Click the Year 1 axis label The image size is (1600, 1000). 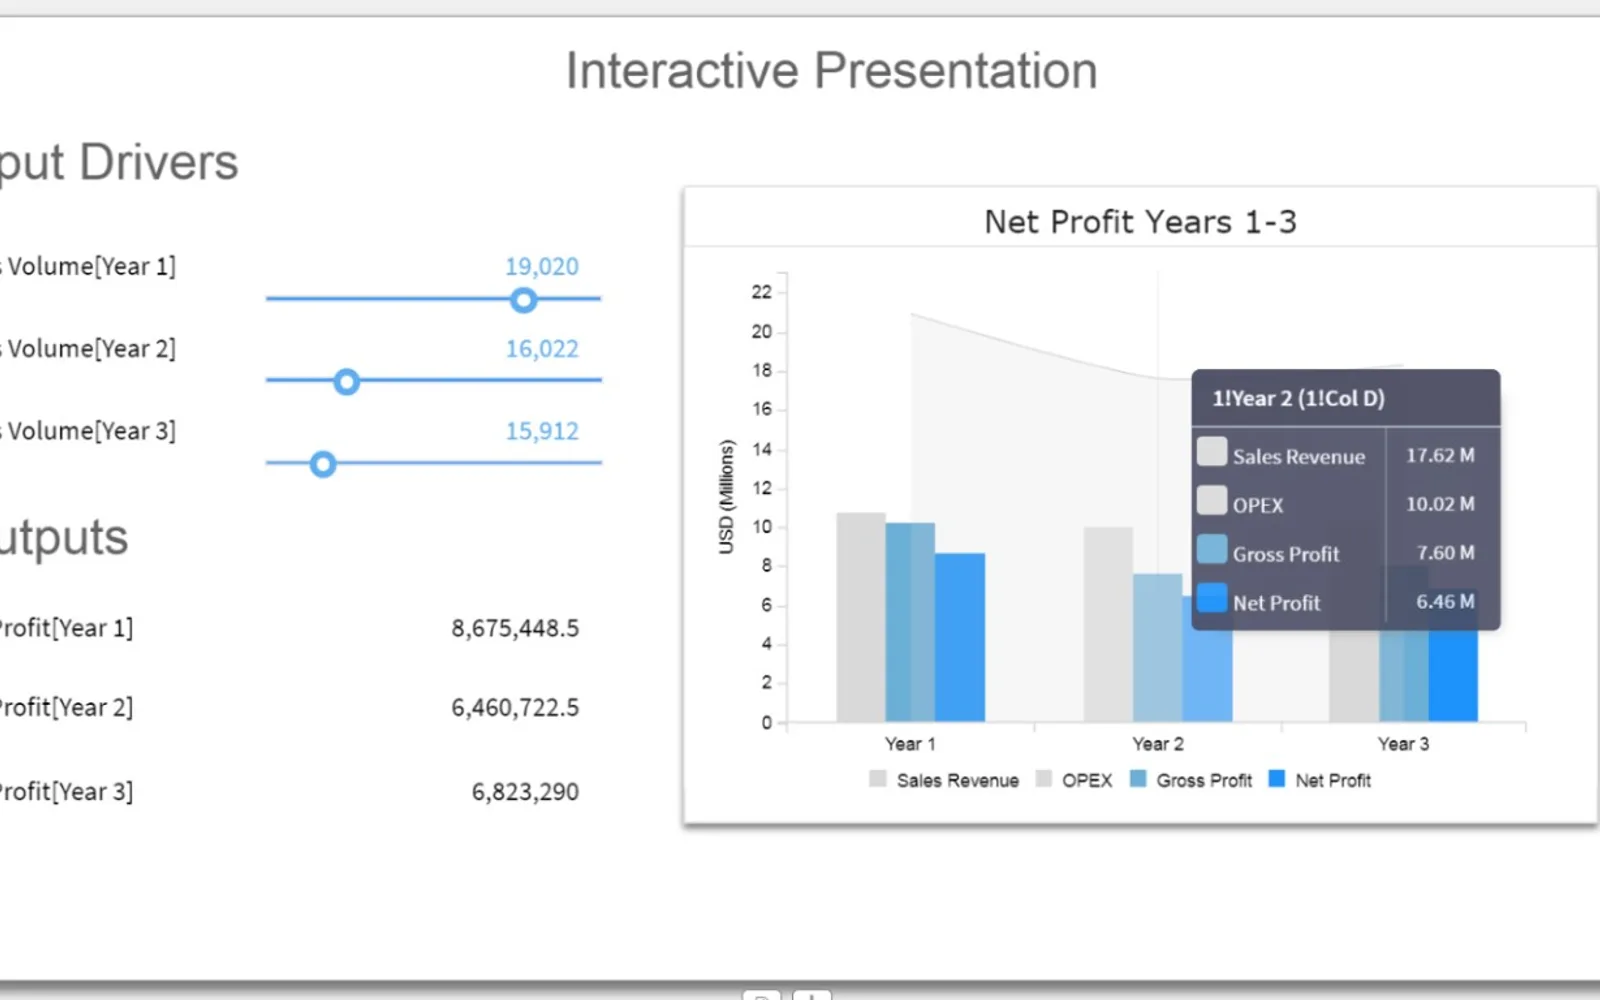click(910, 744)
